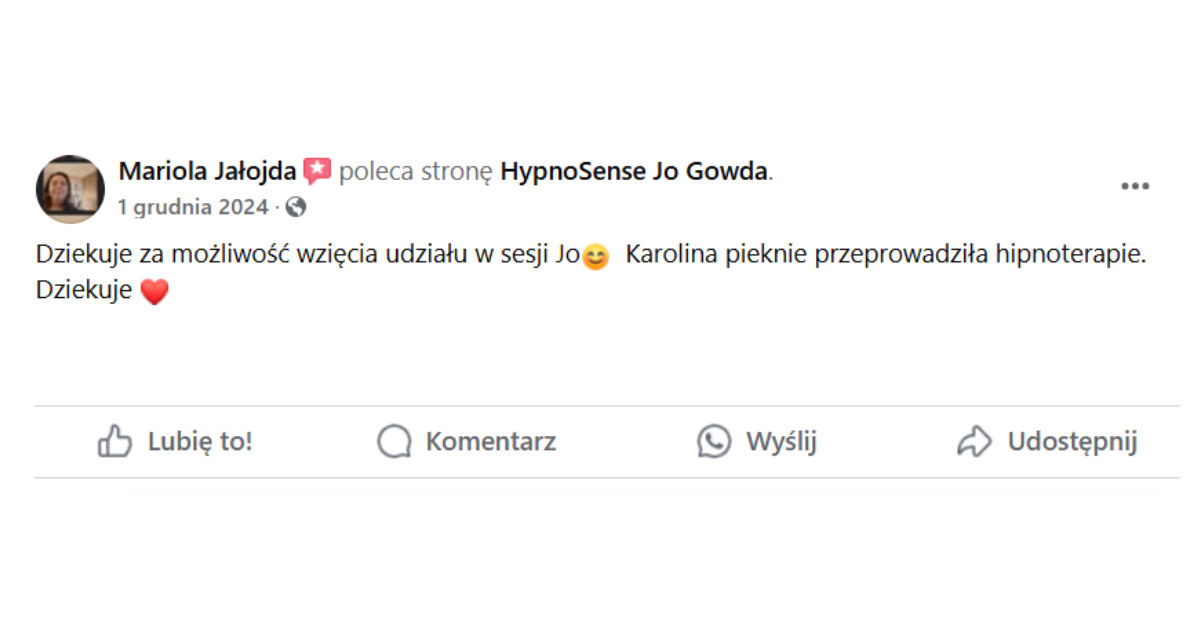Click the WhatsApp send icon
Viewport: 1200px width, 630px height.
pyautogui.click(x=714, y=441)
